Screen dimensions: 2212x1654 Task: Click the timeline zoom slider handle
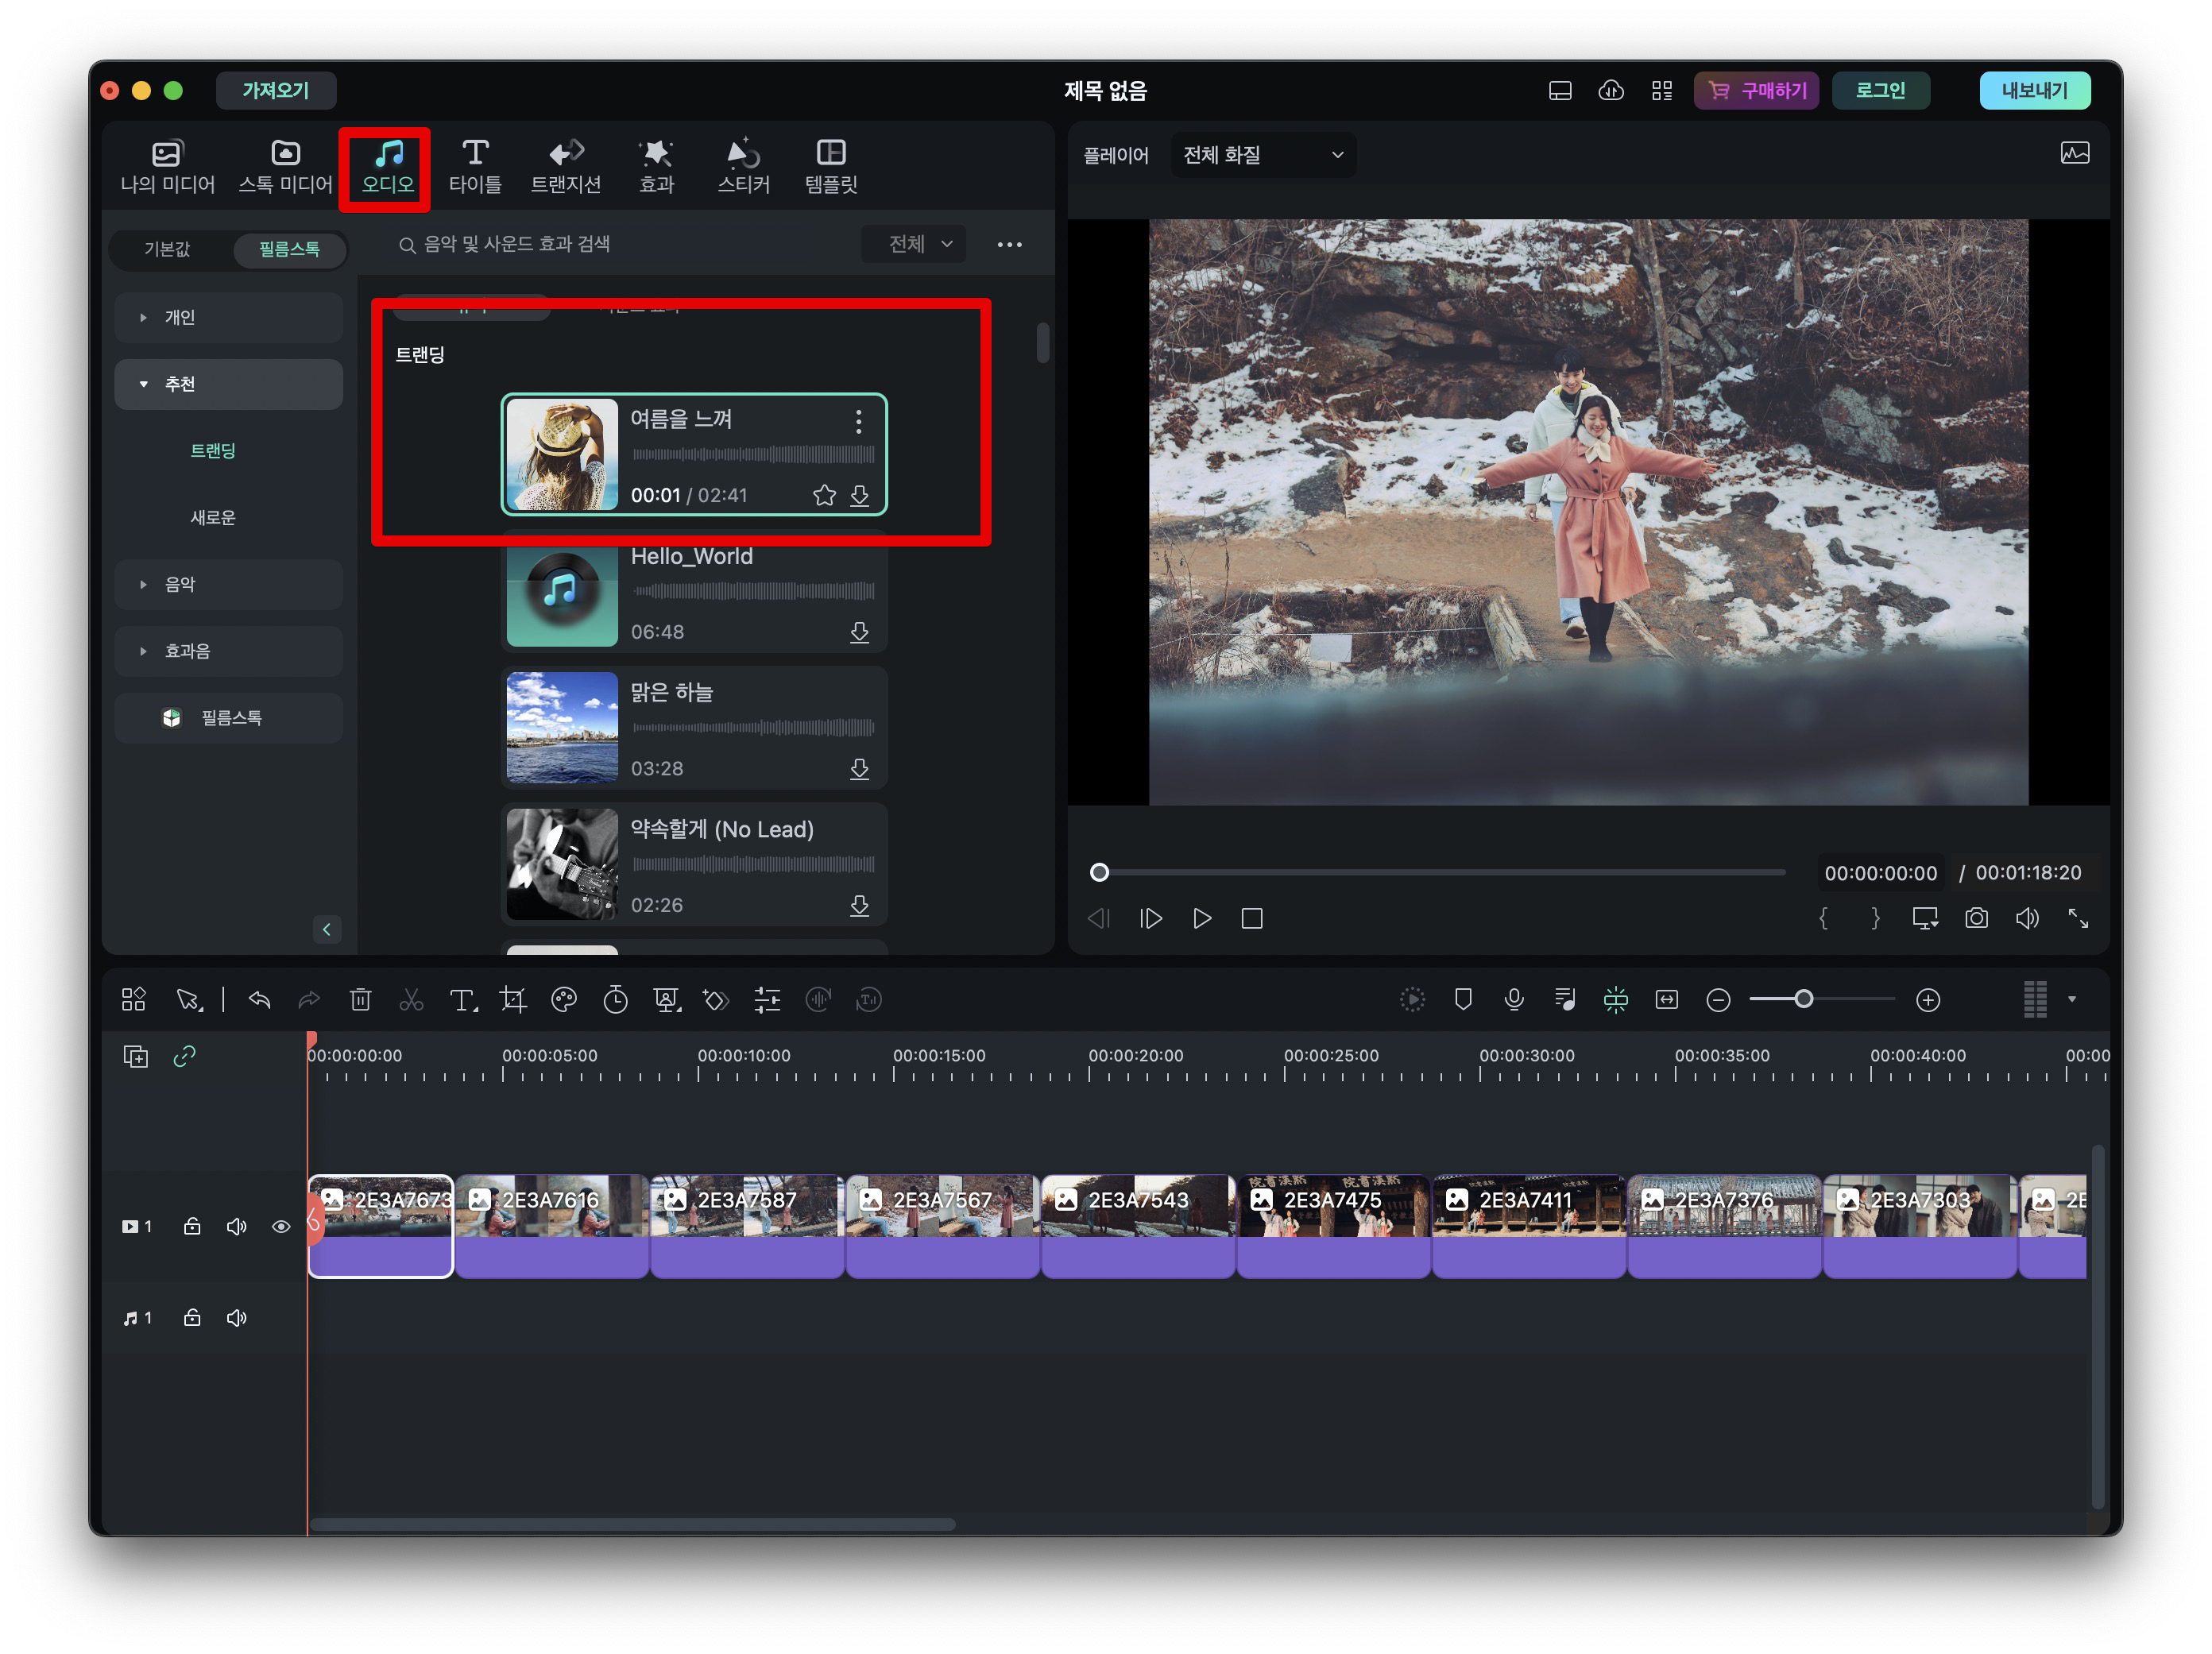pyautogui.click(x=1803, y=999)
